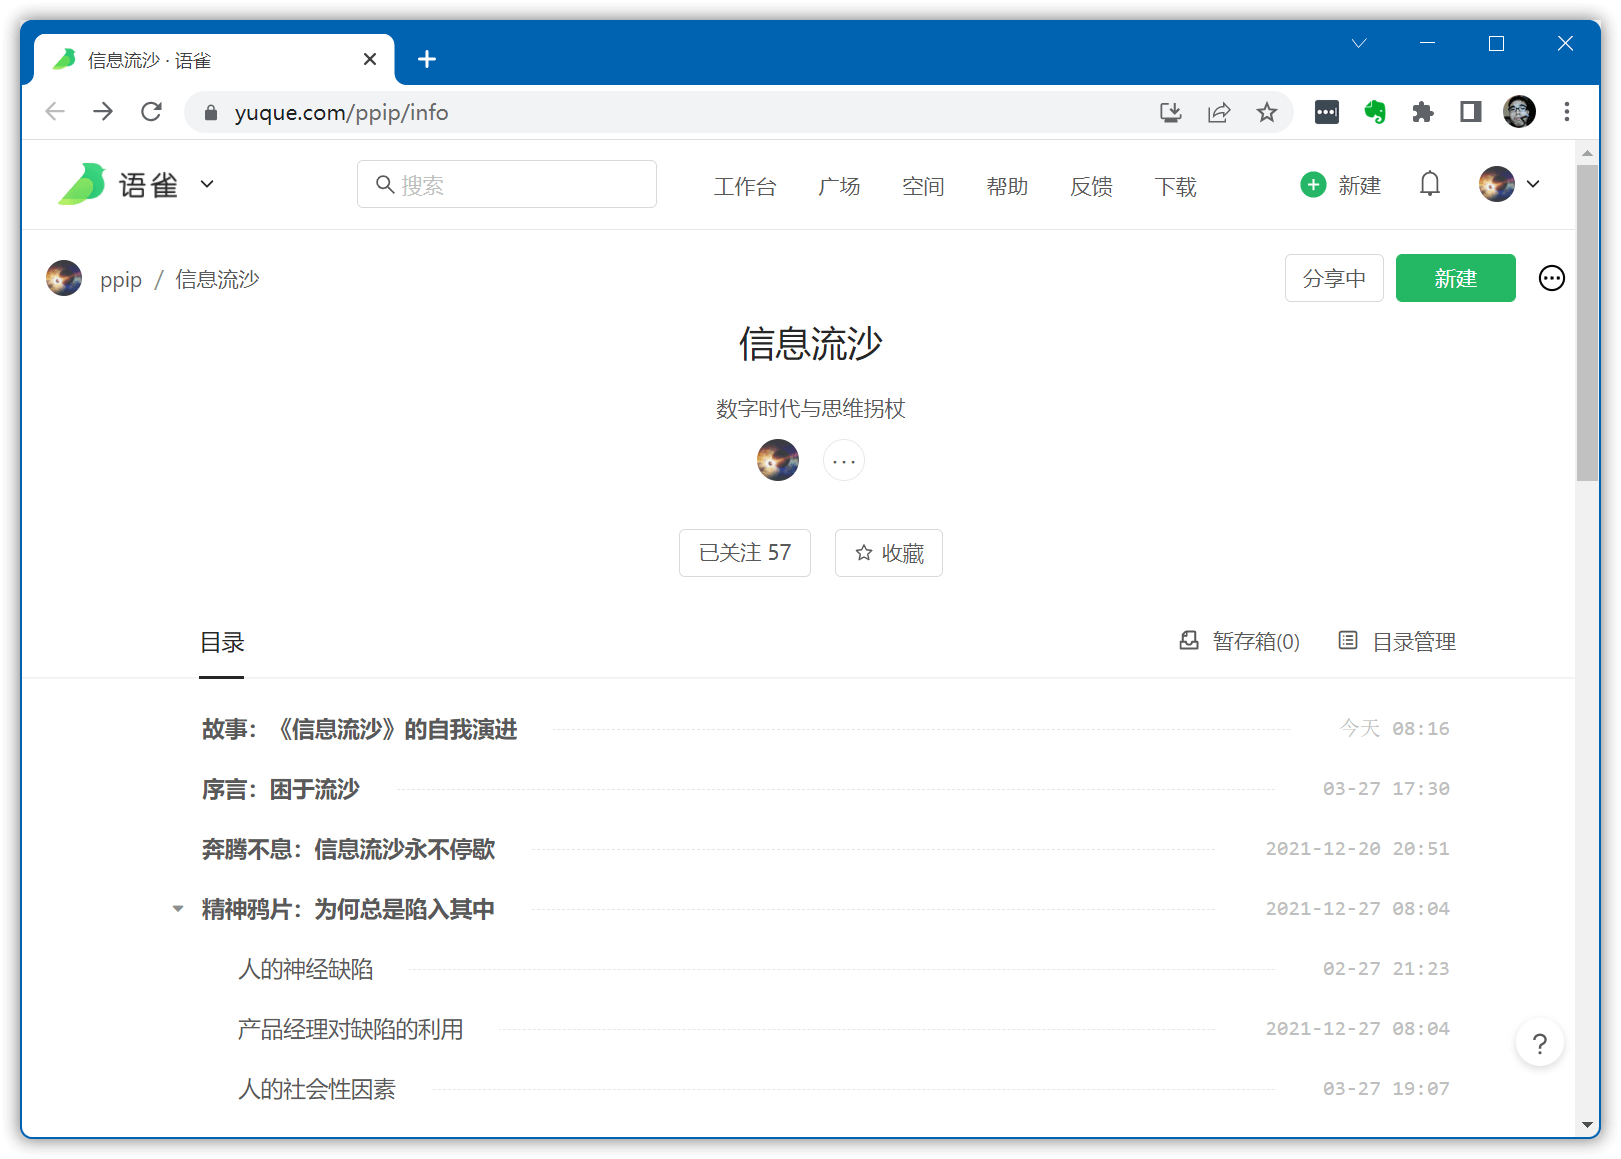Click the help question mark button

pyautogui.click(x=1540, y=1043)
